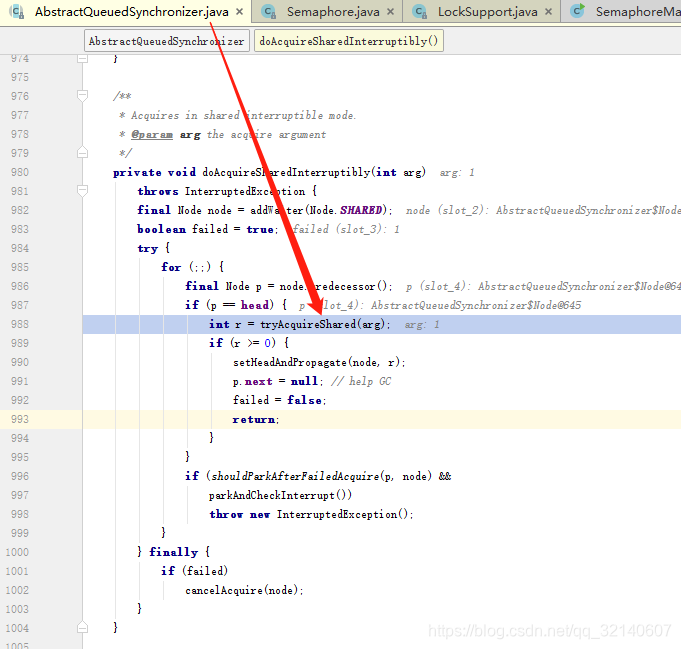The width and height of the screenshot is (681, 649).
Task: Click the 'finally' keyword on line 1000
Action: (x=173, y=552)
